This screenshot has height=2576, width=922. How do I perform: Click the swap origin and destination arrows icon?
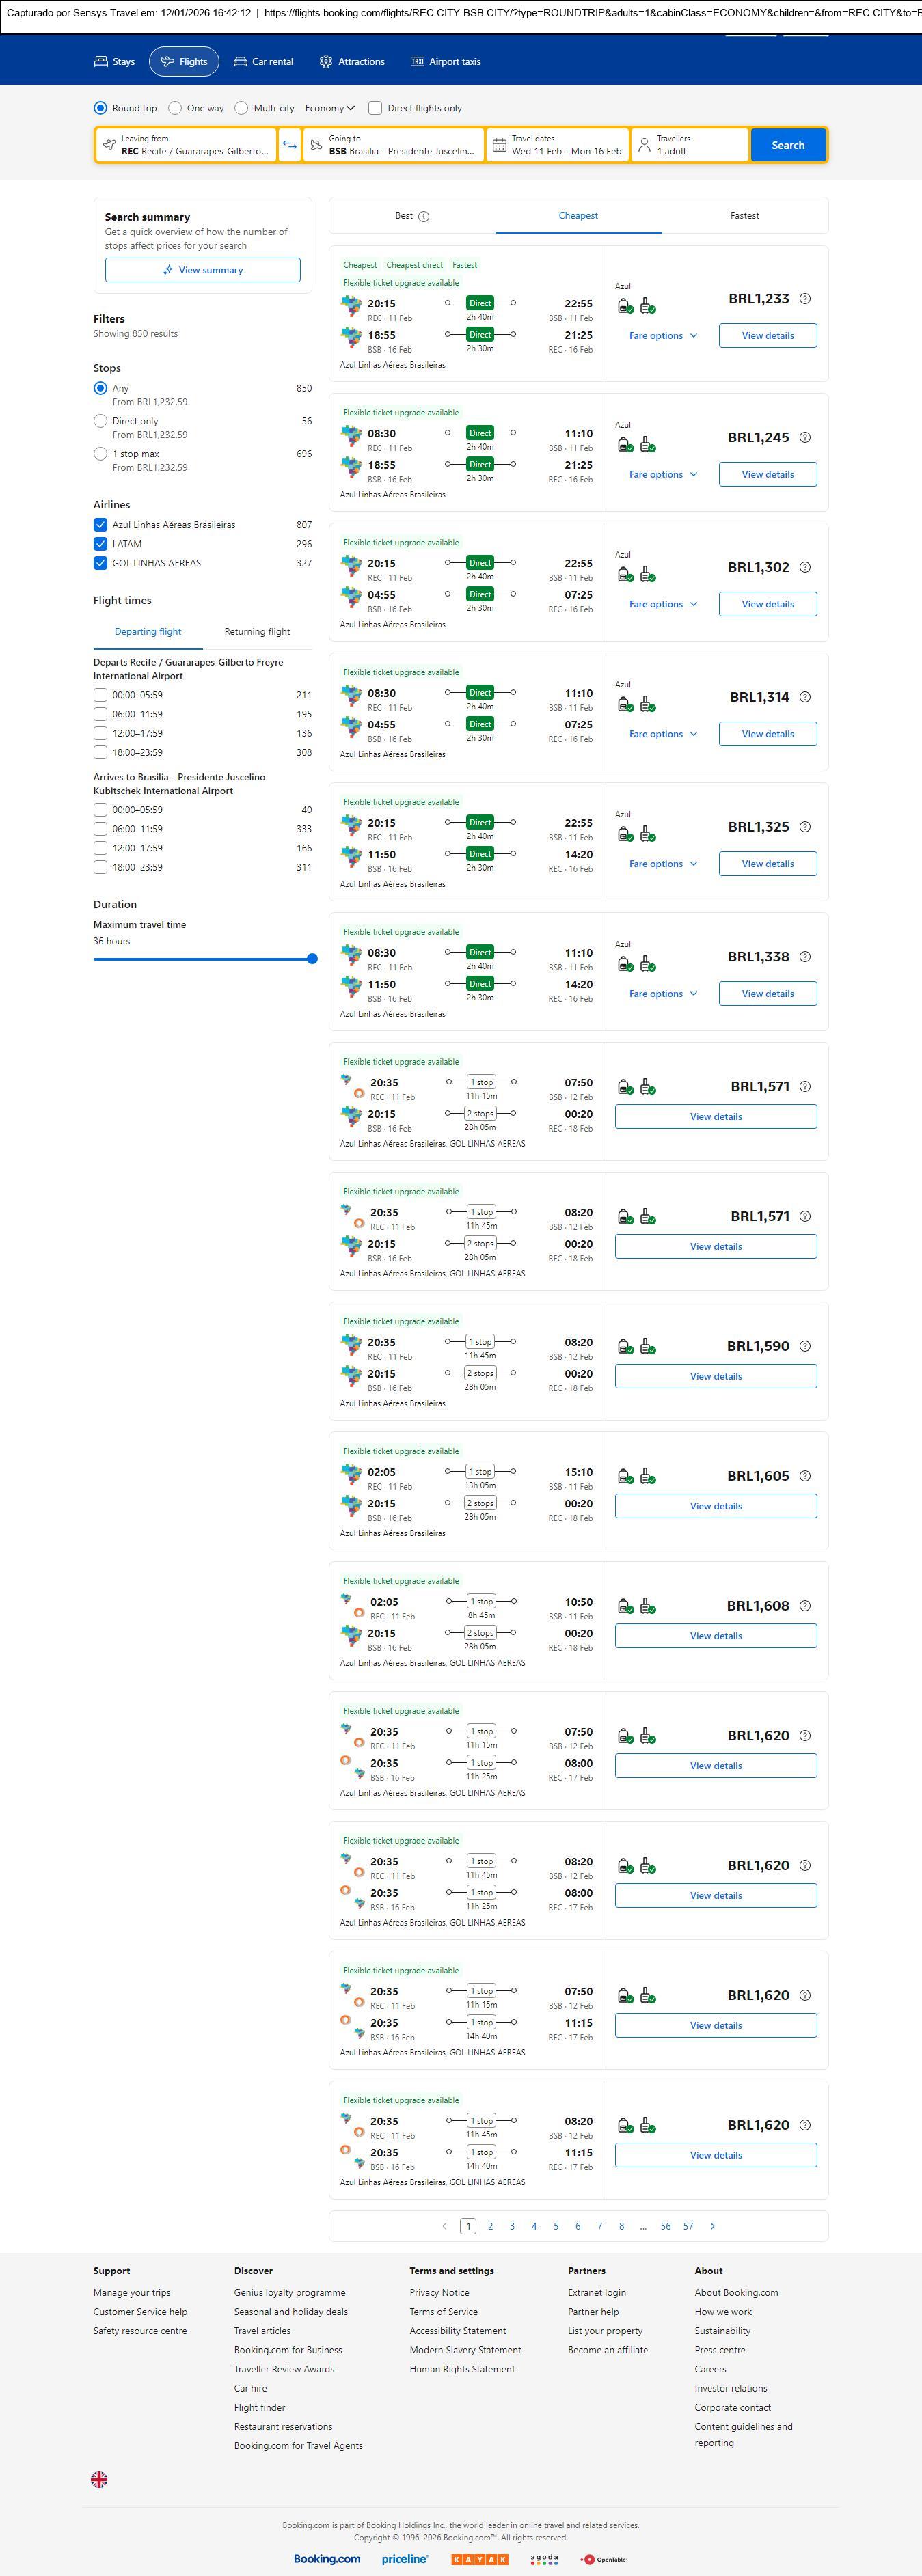[x=289, y=145]
